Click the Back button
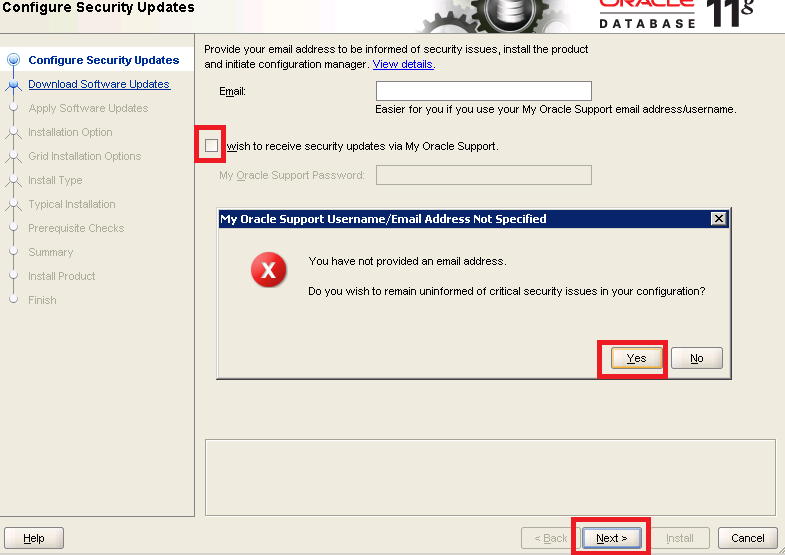This screenshot has height=555, width=785. coord(550,538)
